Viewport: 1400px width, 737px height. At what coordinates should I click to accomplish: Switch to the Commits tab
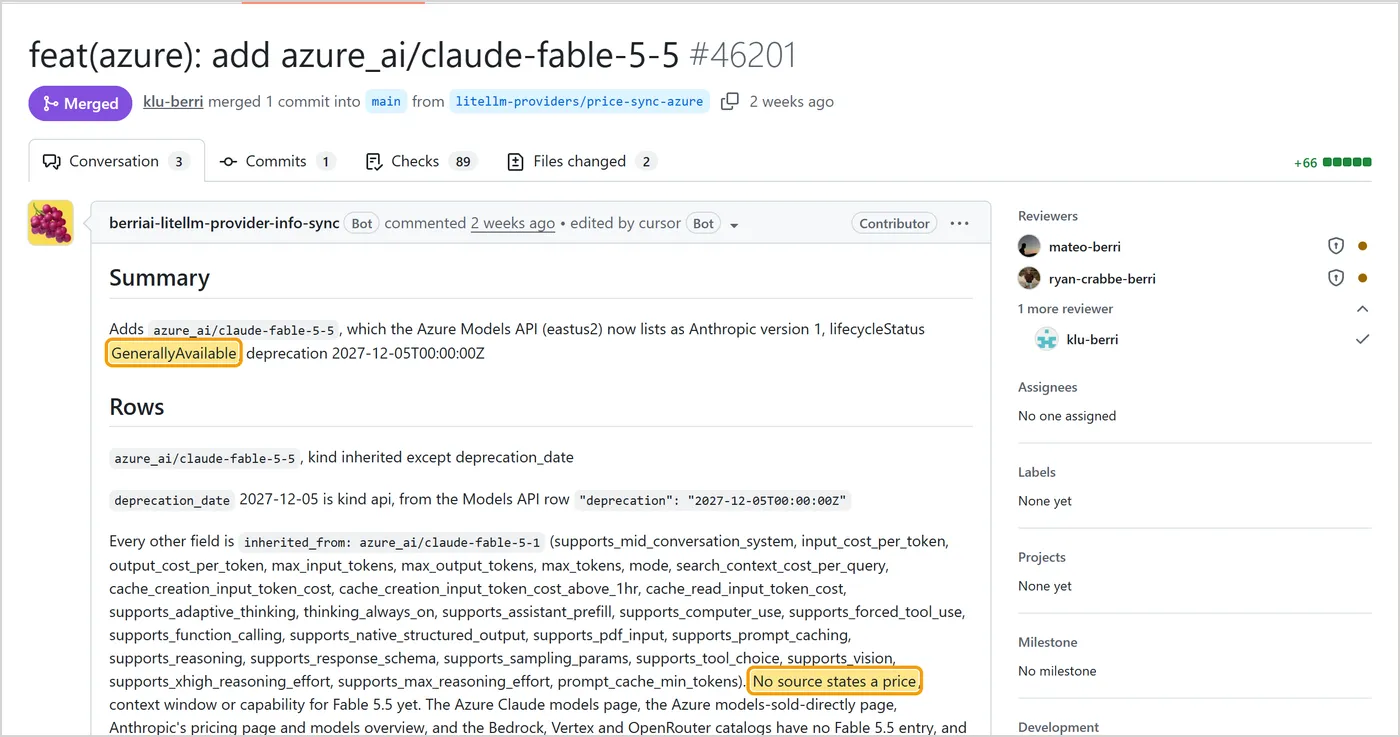point(277,161)
